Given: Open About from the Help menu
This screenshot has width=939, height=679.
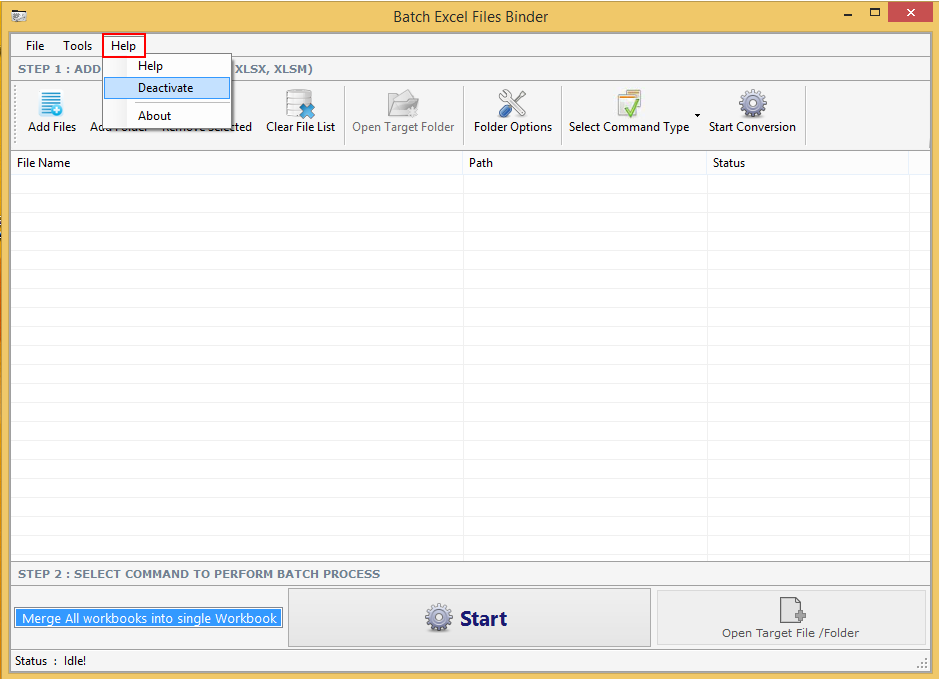Looking at the screenshot, I should pyautogui.click(x=167, y=116).
